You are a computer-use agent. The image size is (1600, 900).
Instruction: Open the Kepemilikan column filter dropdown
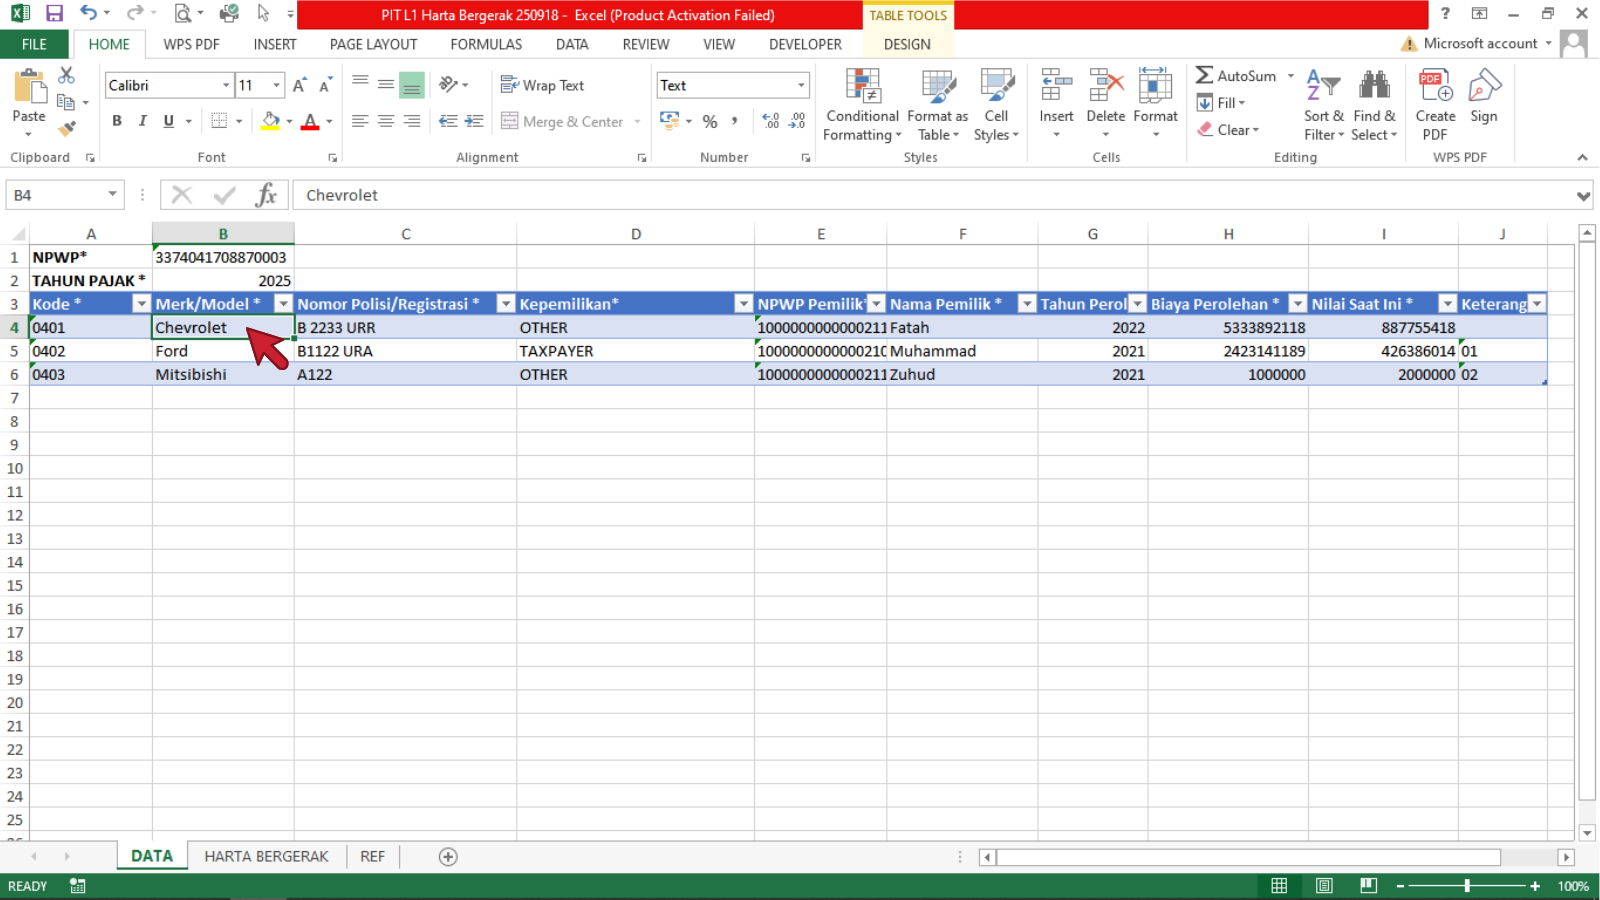(743, 304)
